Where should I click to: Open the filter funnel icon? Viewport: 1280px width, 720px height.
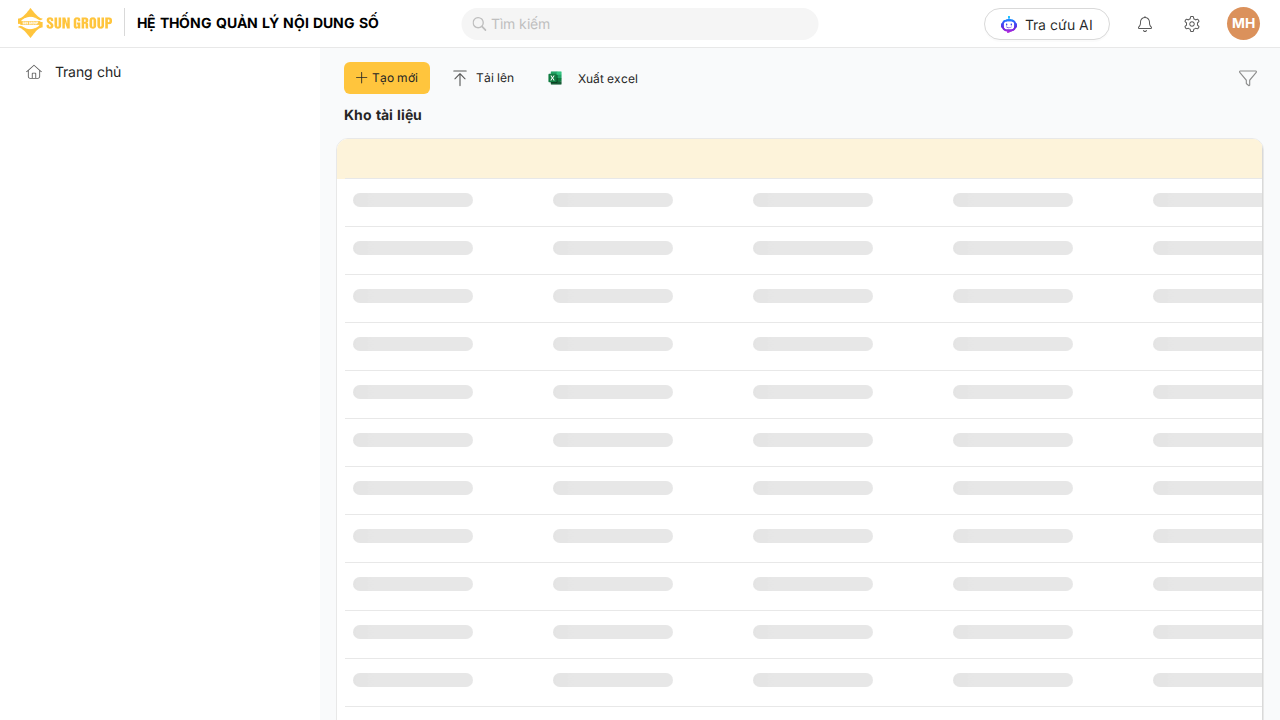[x=1247, y=78]
